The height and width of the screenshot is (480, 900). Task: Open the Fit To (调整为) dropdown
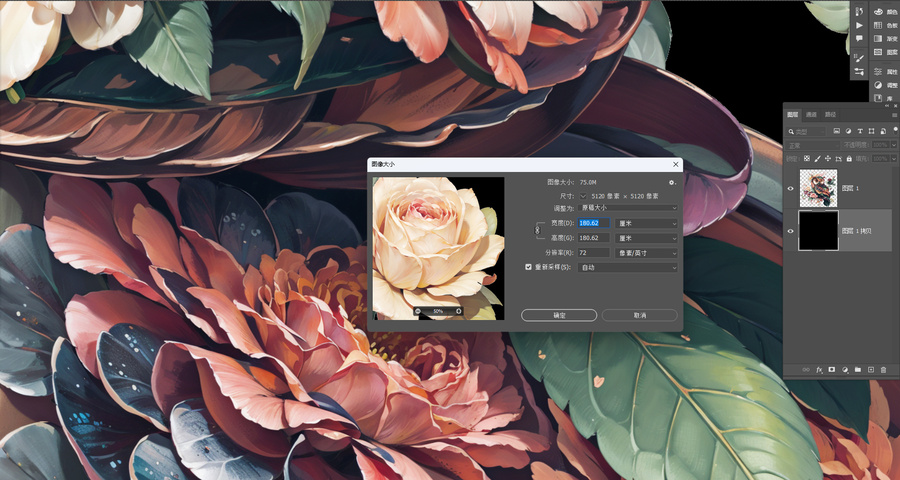[628, 207]
